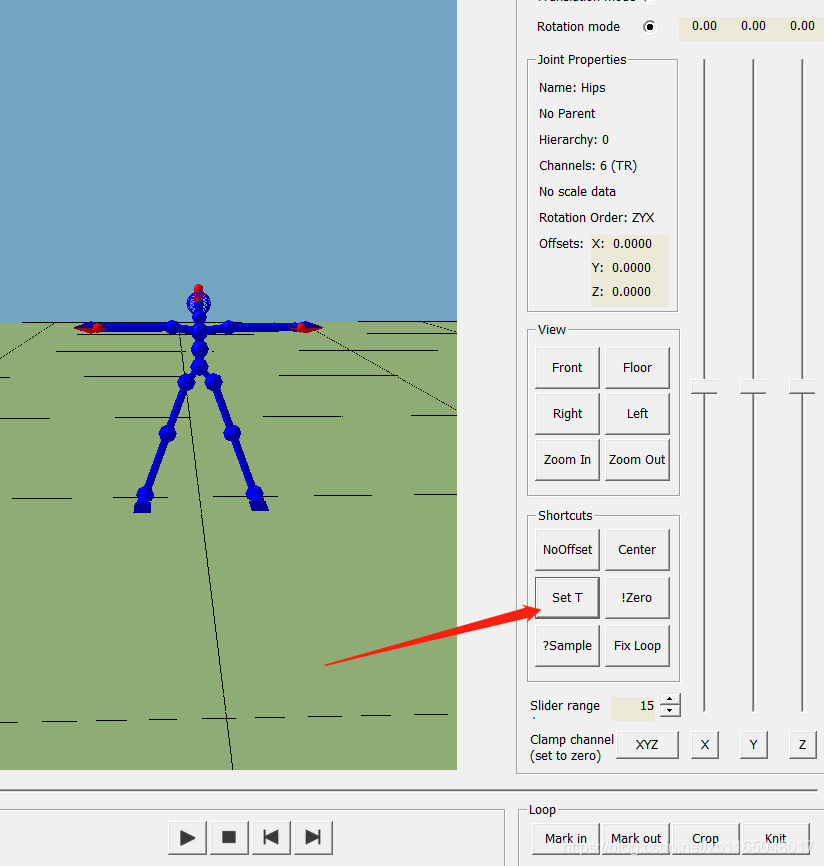Increase the Slider range value
The height and width of the screenshot is (866, 824).
pos(670,699)
